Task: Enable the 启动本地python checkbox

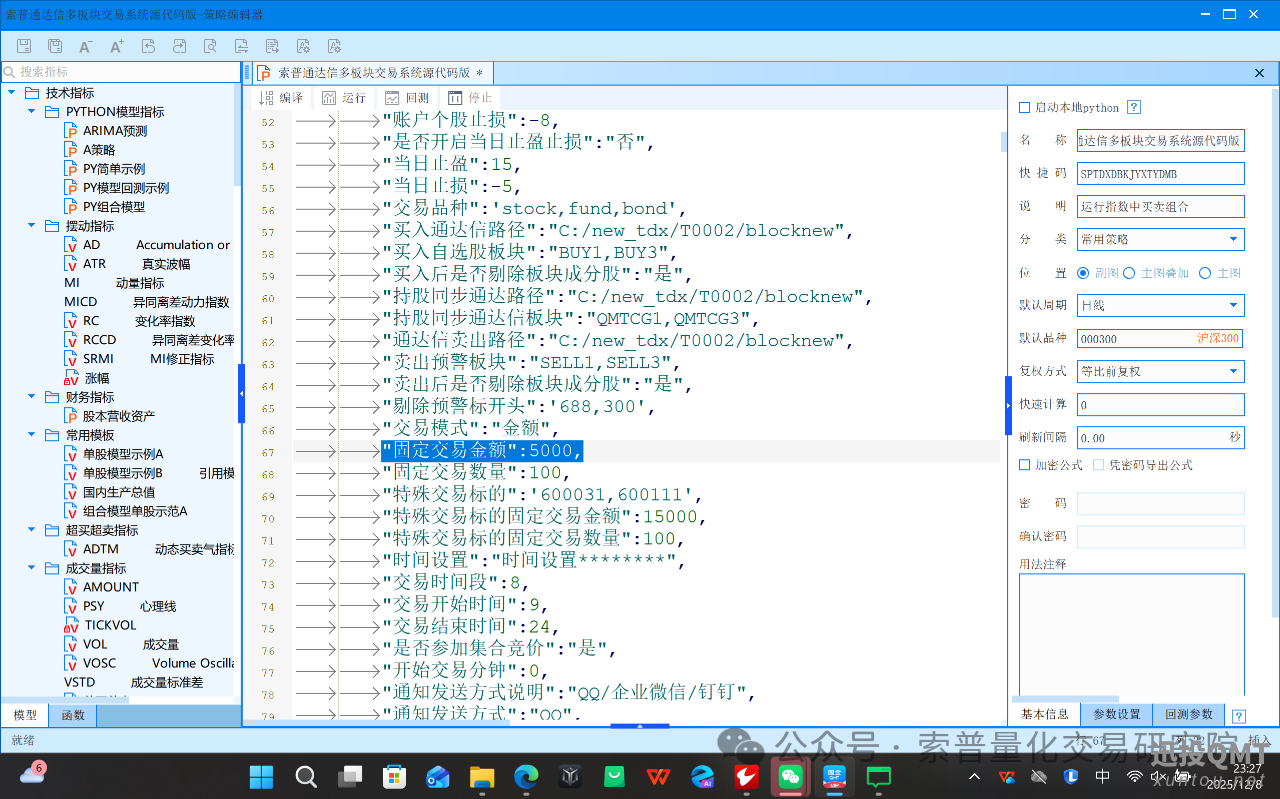Action: click(x=1025, y=107)
